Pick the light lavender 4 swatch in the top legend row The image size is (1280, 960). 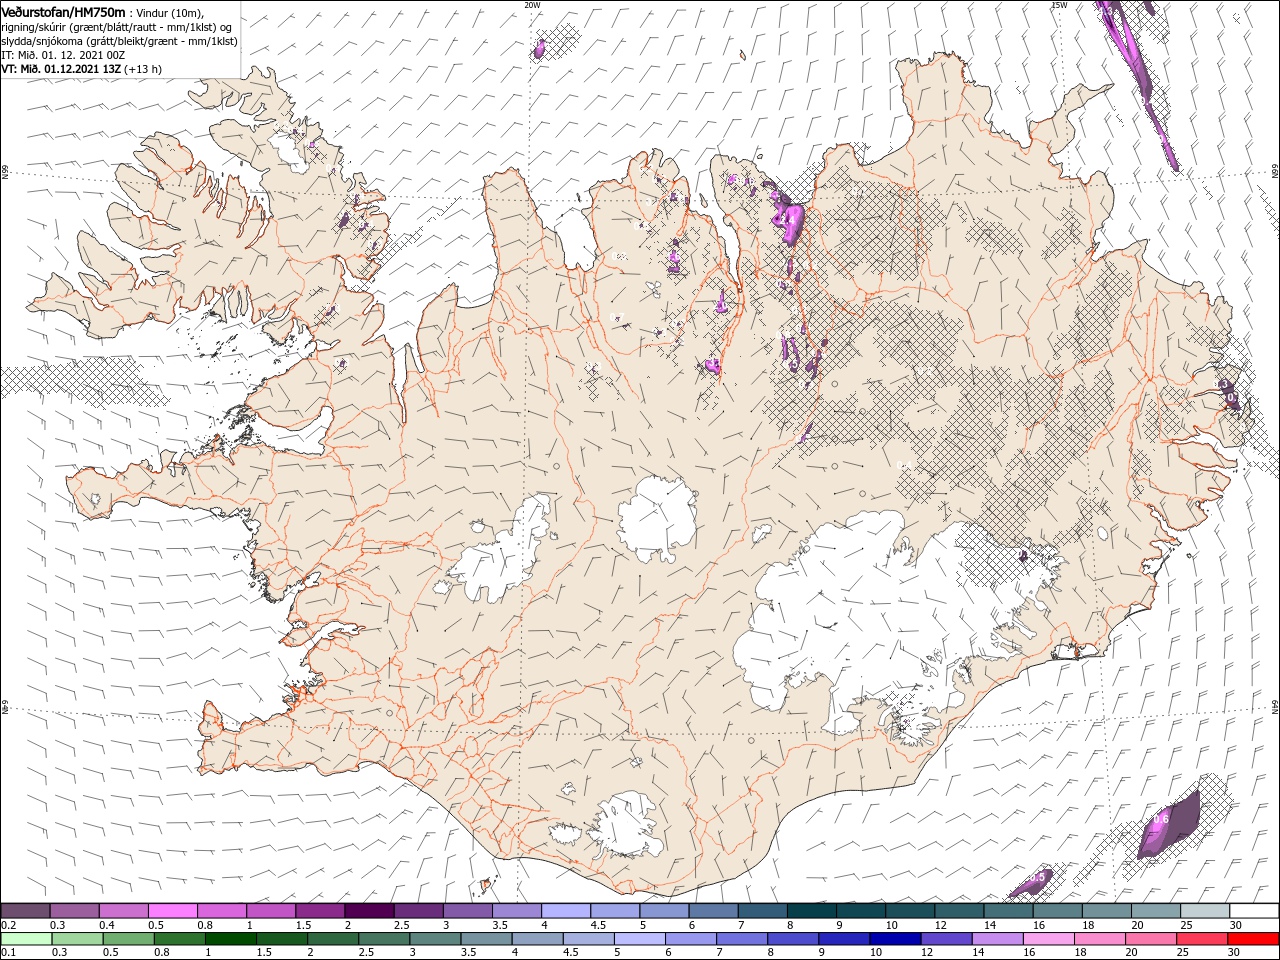coord(566,910)
